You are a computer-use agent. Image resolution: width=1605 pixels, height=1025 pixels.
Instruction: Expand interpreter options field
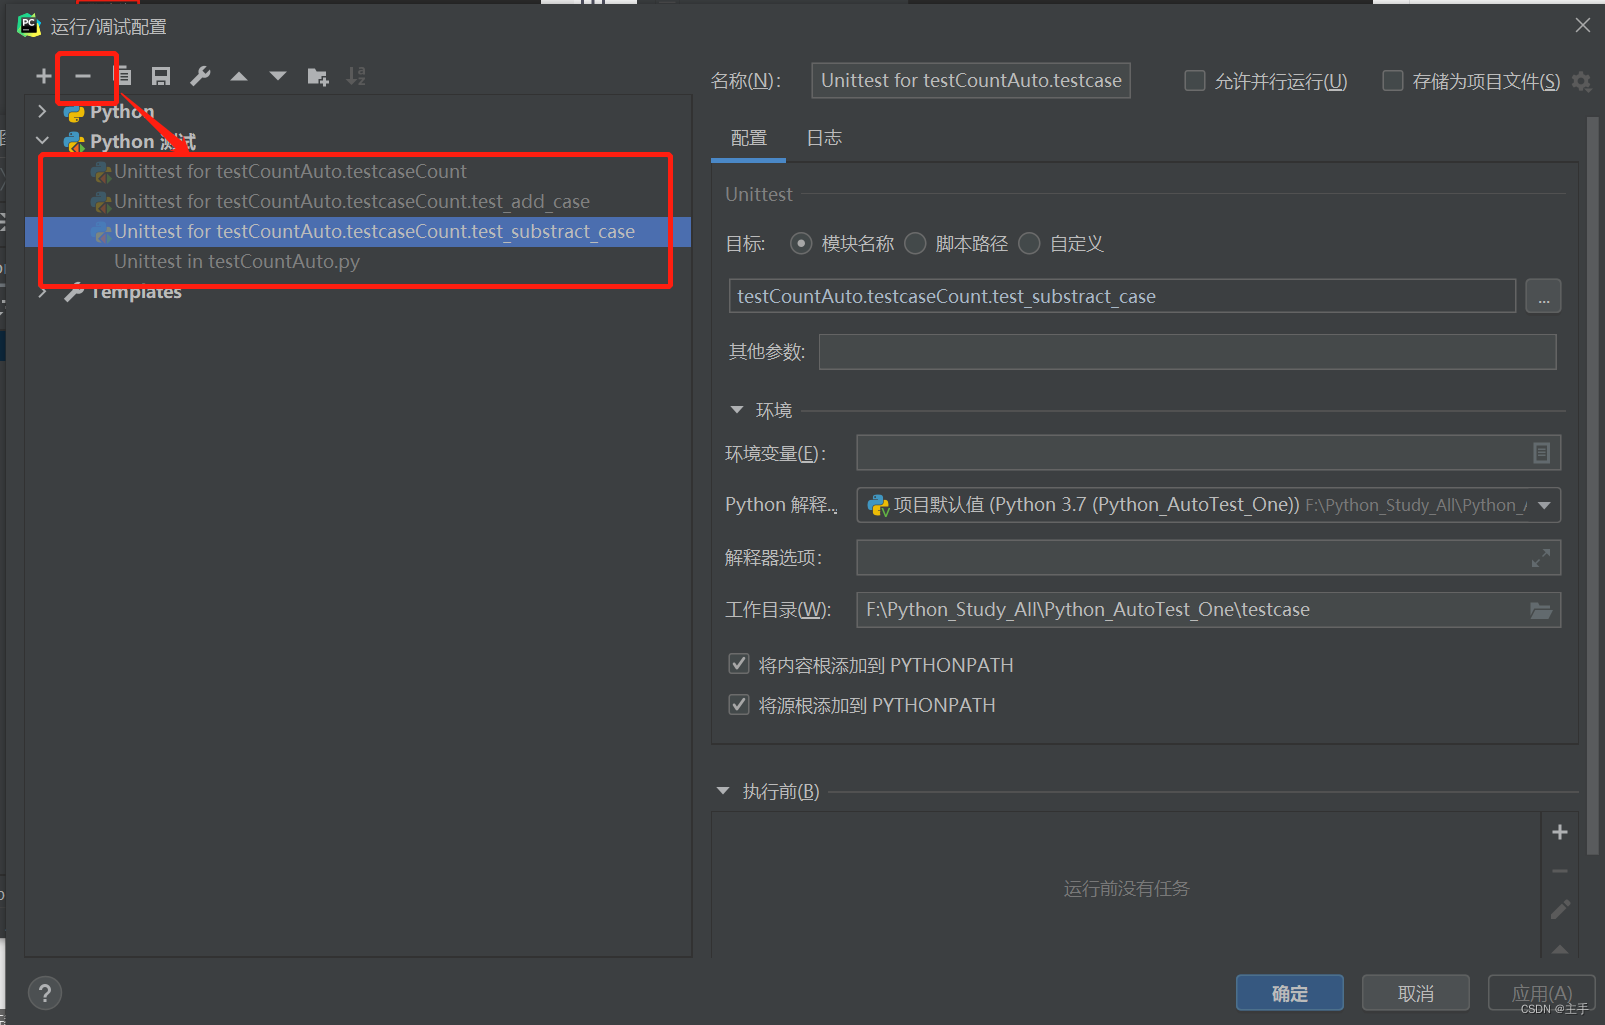1541,558
